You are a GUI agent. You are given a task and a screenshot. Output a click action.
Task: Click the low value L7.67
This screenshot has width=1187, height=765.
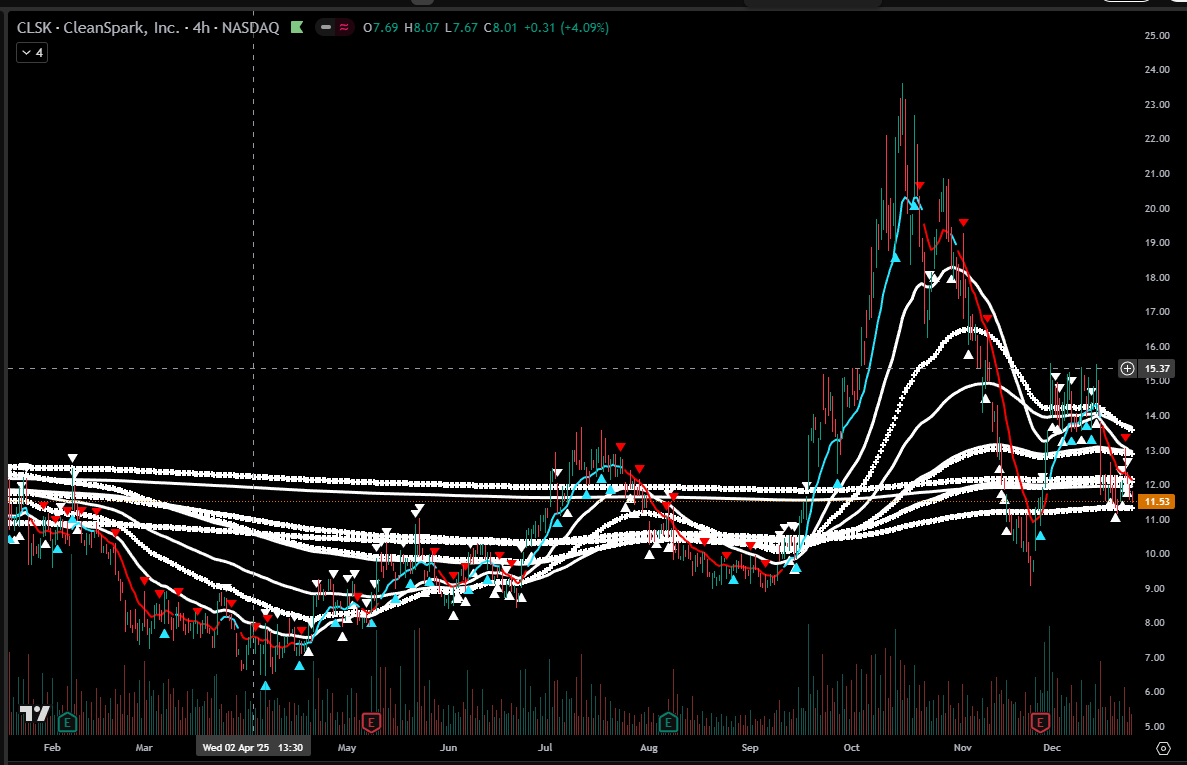click(x=461, y=27)
